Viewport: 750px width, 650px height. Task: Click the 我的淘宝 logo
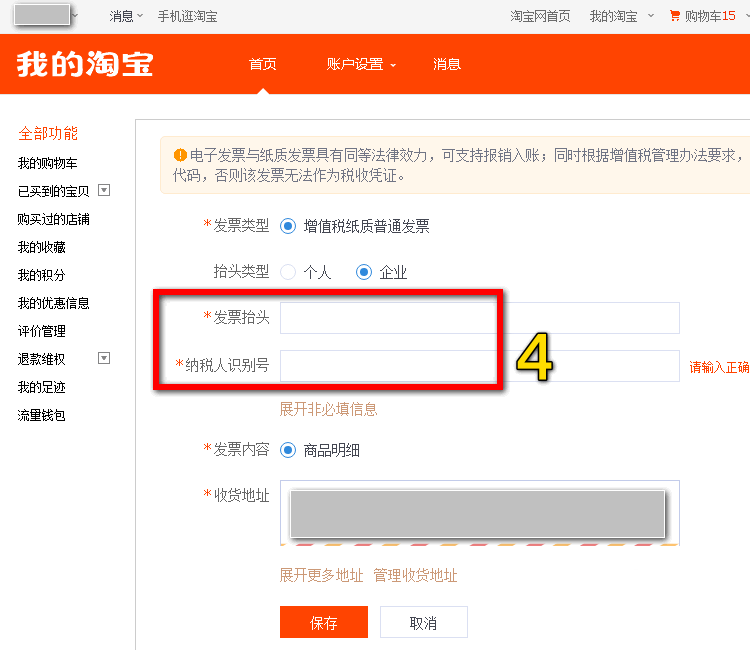85,64
